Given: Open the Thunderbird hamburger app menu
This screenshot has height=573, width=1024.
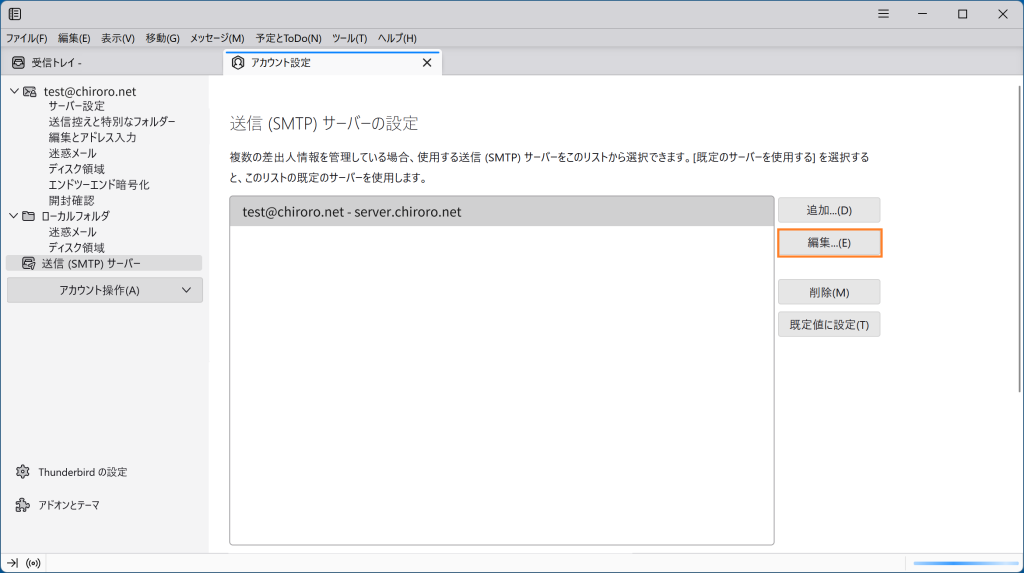Looking at the screenshot, I should point(883,14).
